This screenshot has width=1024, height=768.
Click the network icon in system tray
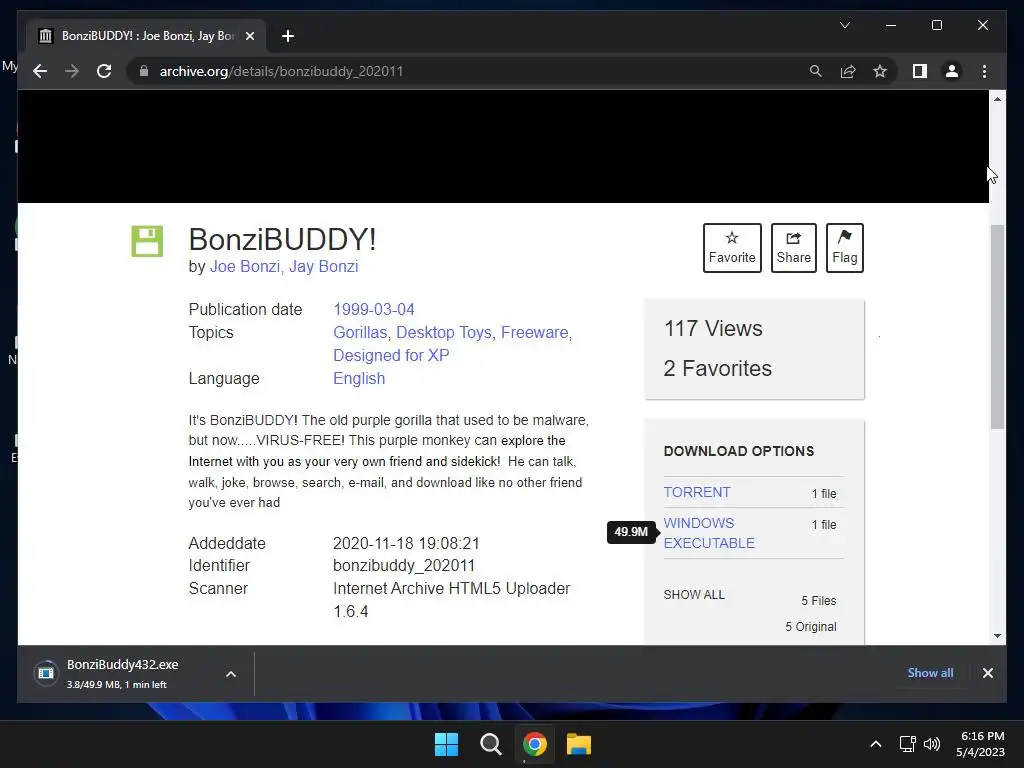(907, 744)
